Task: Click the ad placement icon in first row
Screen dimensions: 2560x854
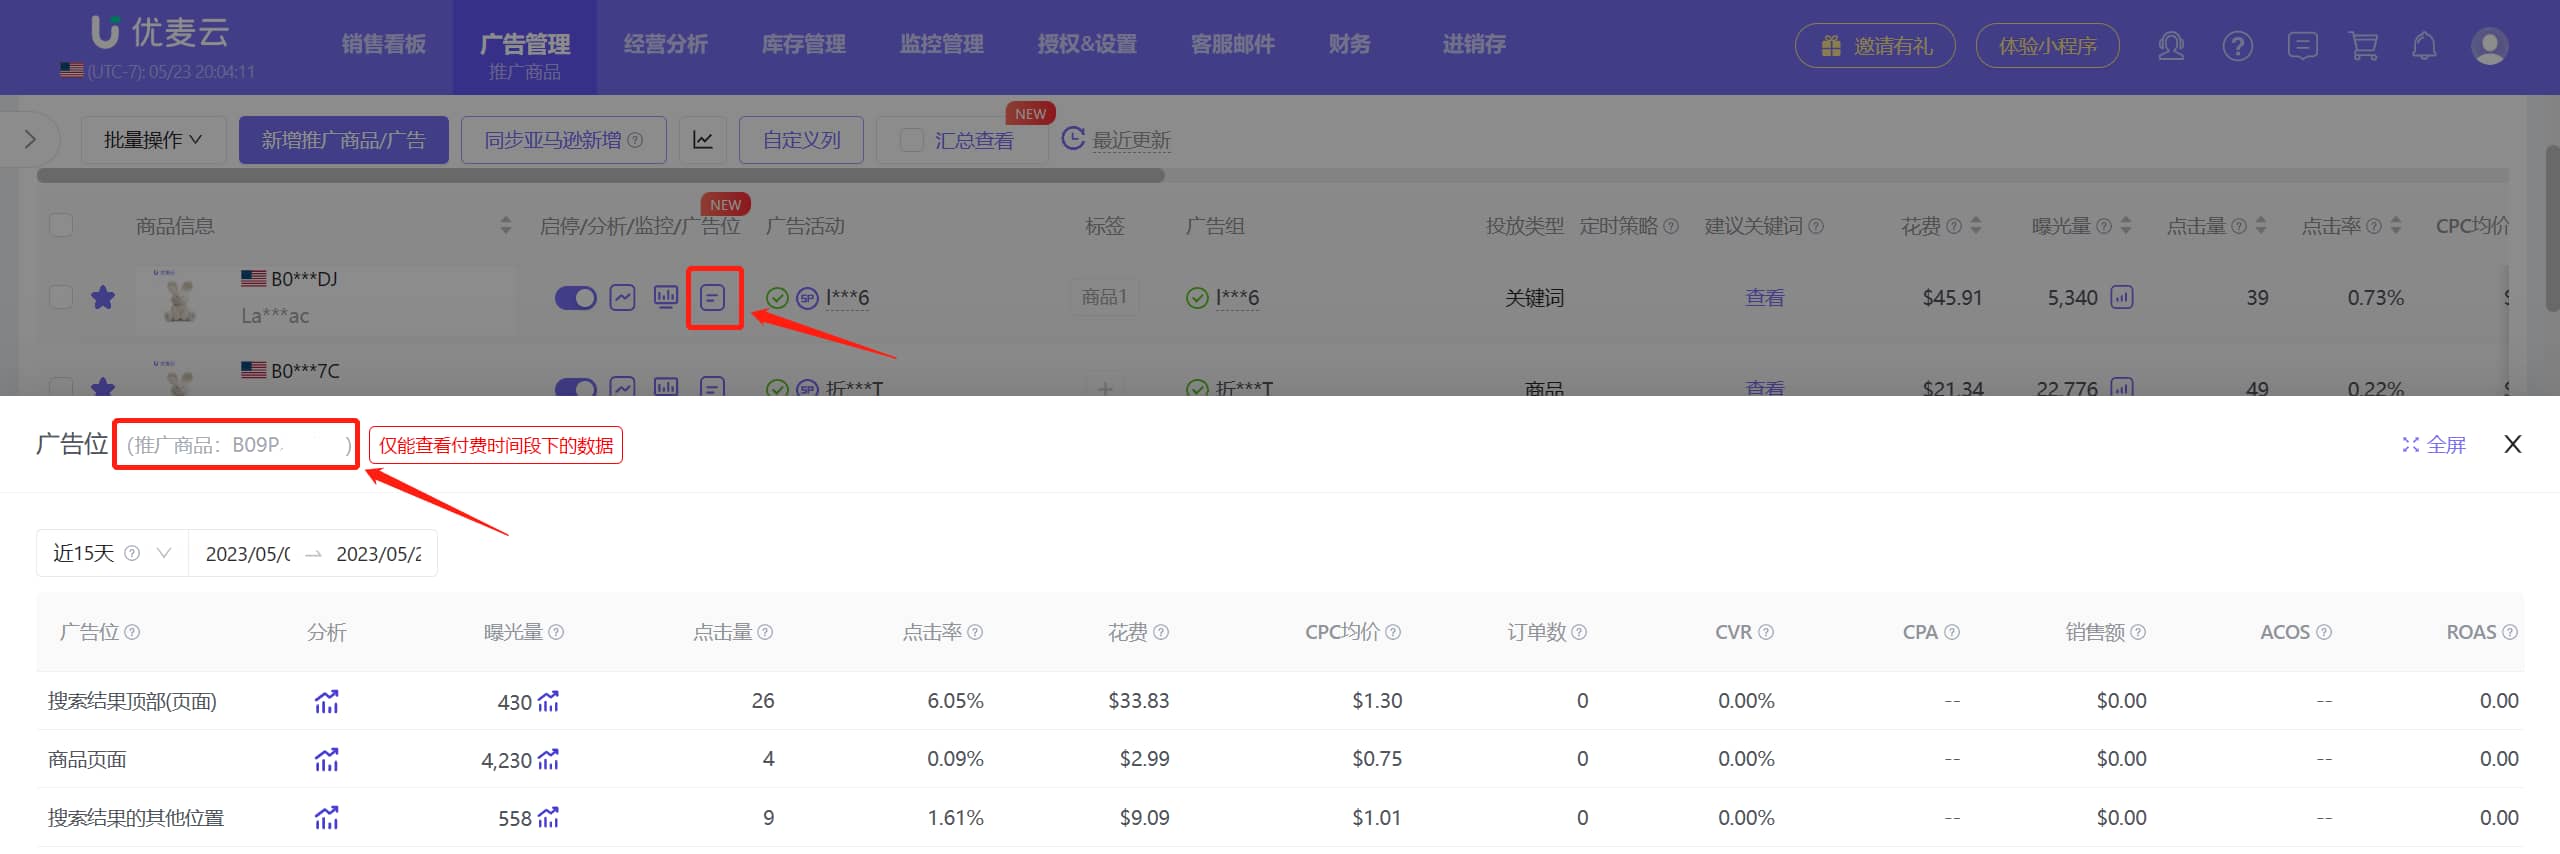Action: (x=712, y=298)
